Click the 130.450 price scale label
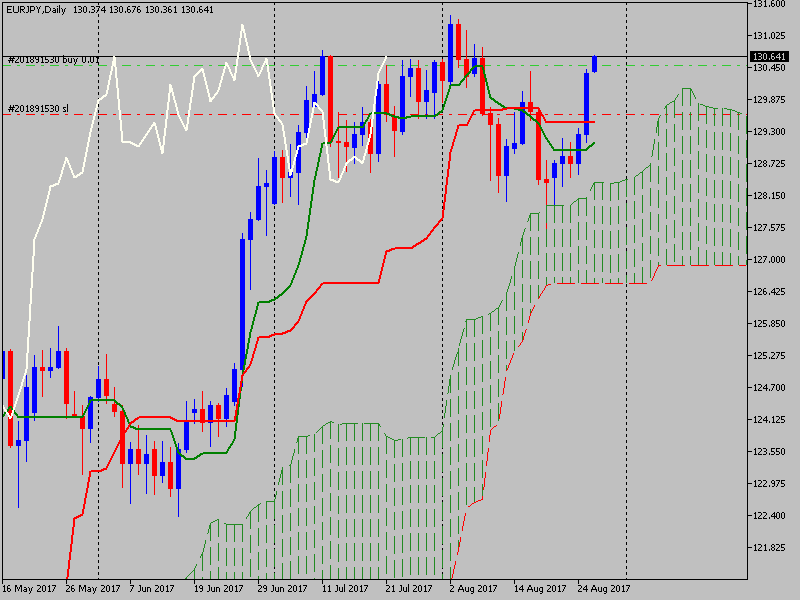This screenshot has width=800, height=600. [x=769, y=68]
